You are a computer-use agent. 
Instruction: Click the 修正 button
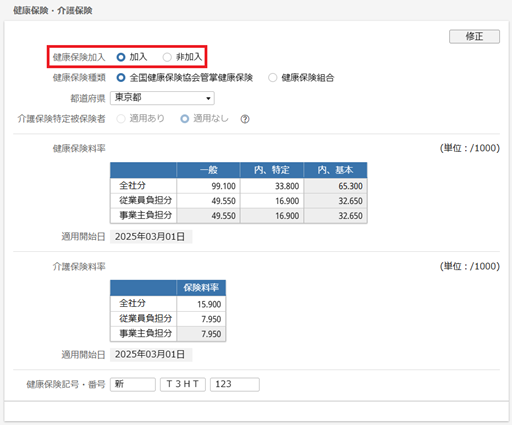[474, 36]
